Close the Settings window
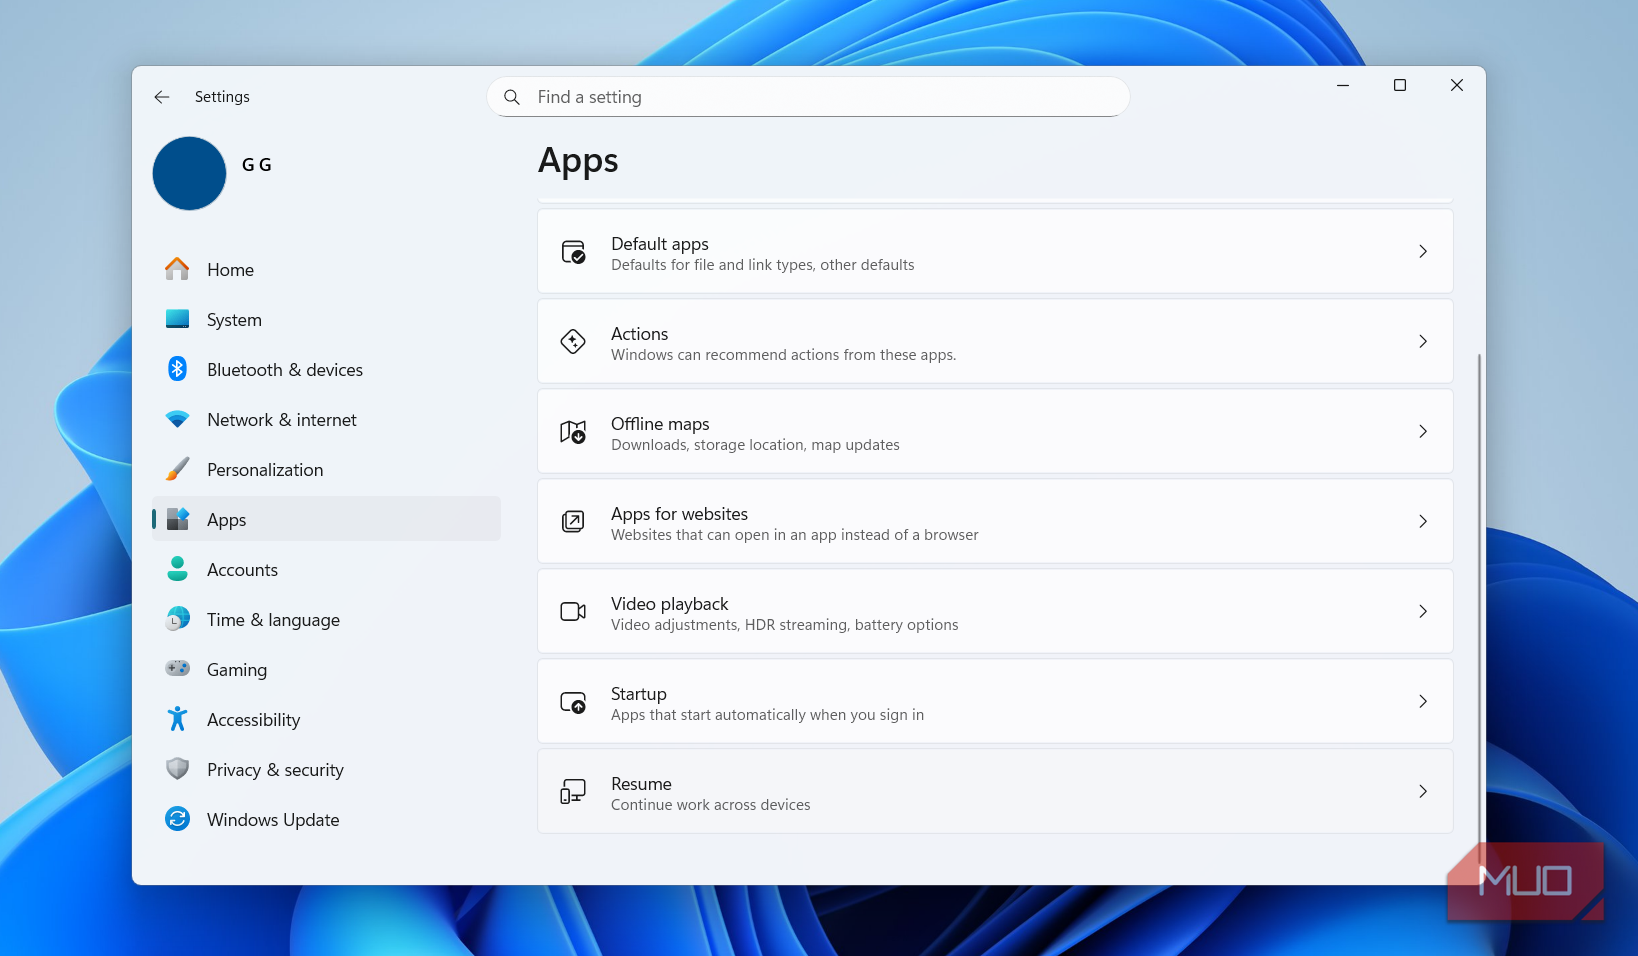Viewport: 1638px width, 956px height. pos(1457,85)
